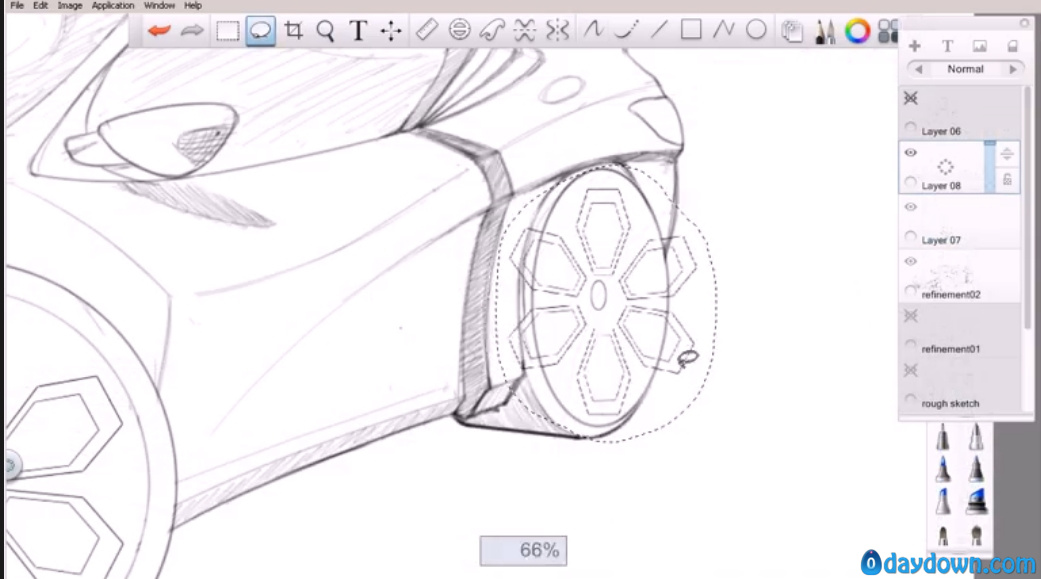Open the Window menu

click(159, 5)
